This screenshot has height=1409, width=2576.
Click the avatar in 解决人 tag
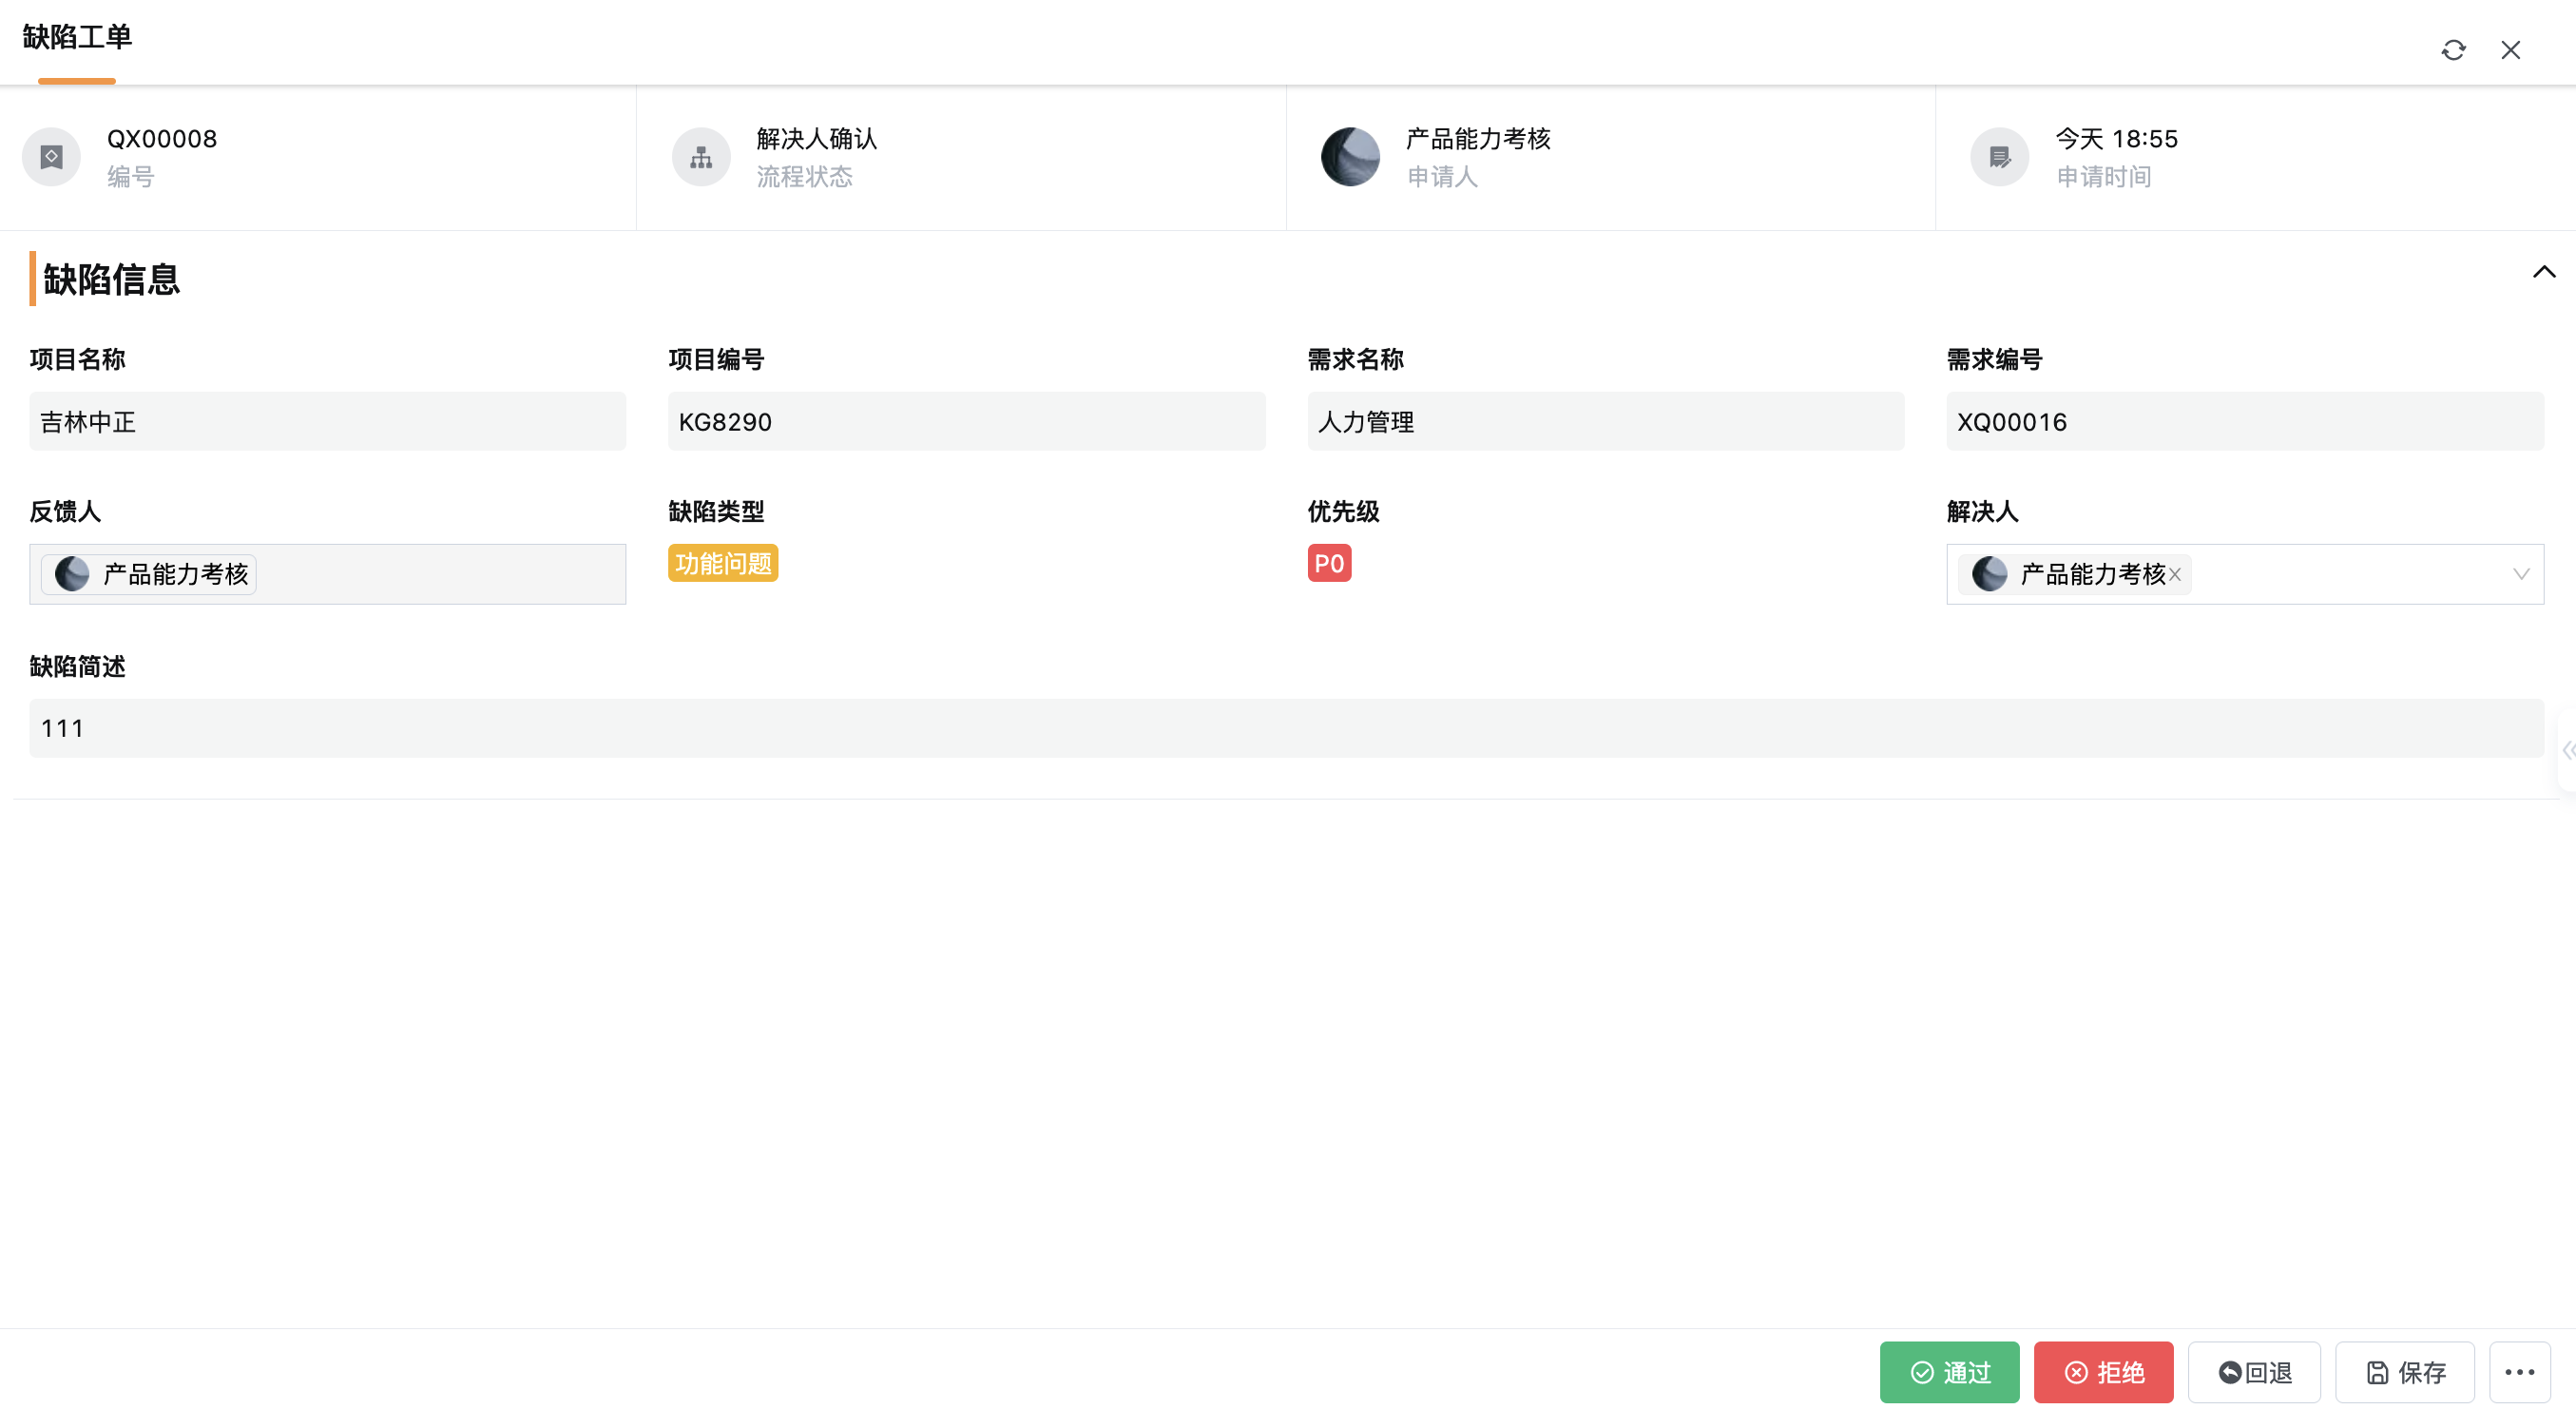click(1989, 575)
